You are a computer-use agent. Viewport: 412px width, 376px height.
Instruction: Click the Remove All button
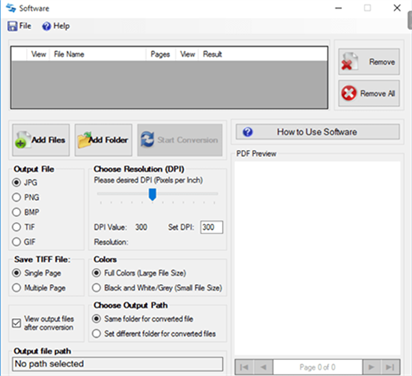[x=369, y=93]
